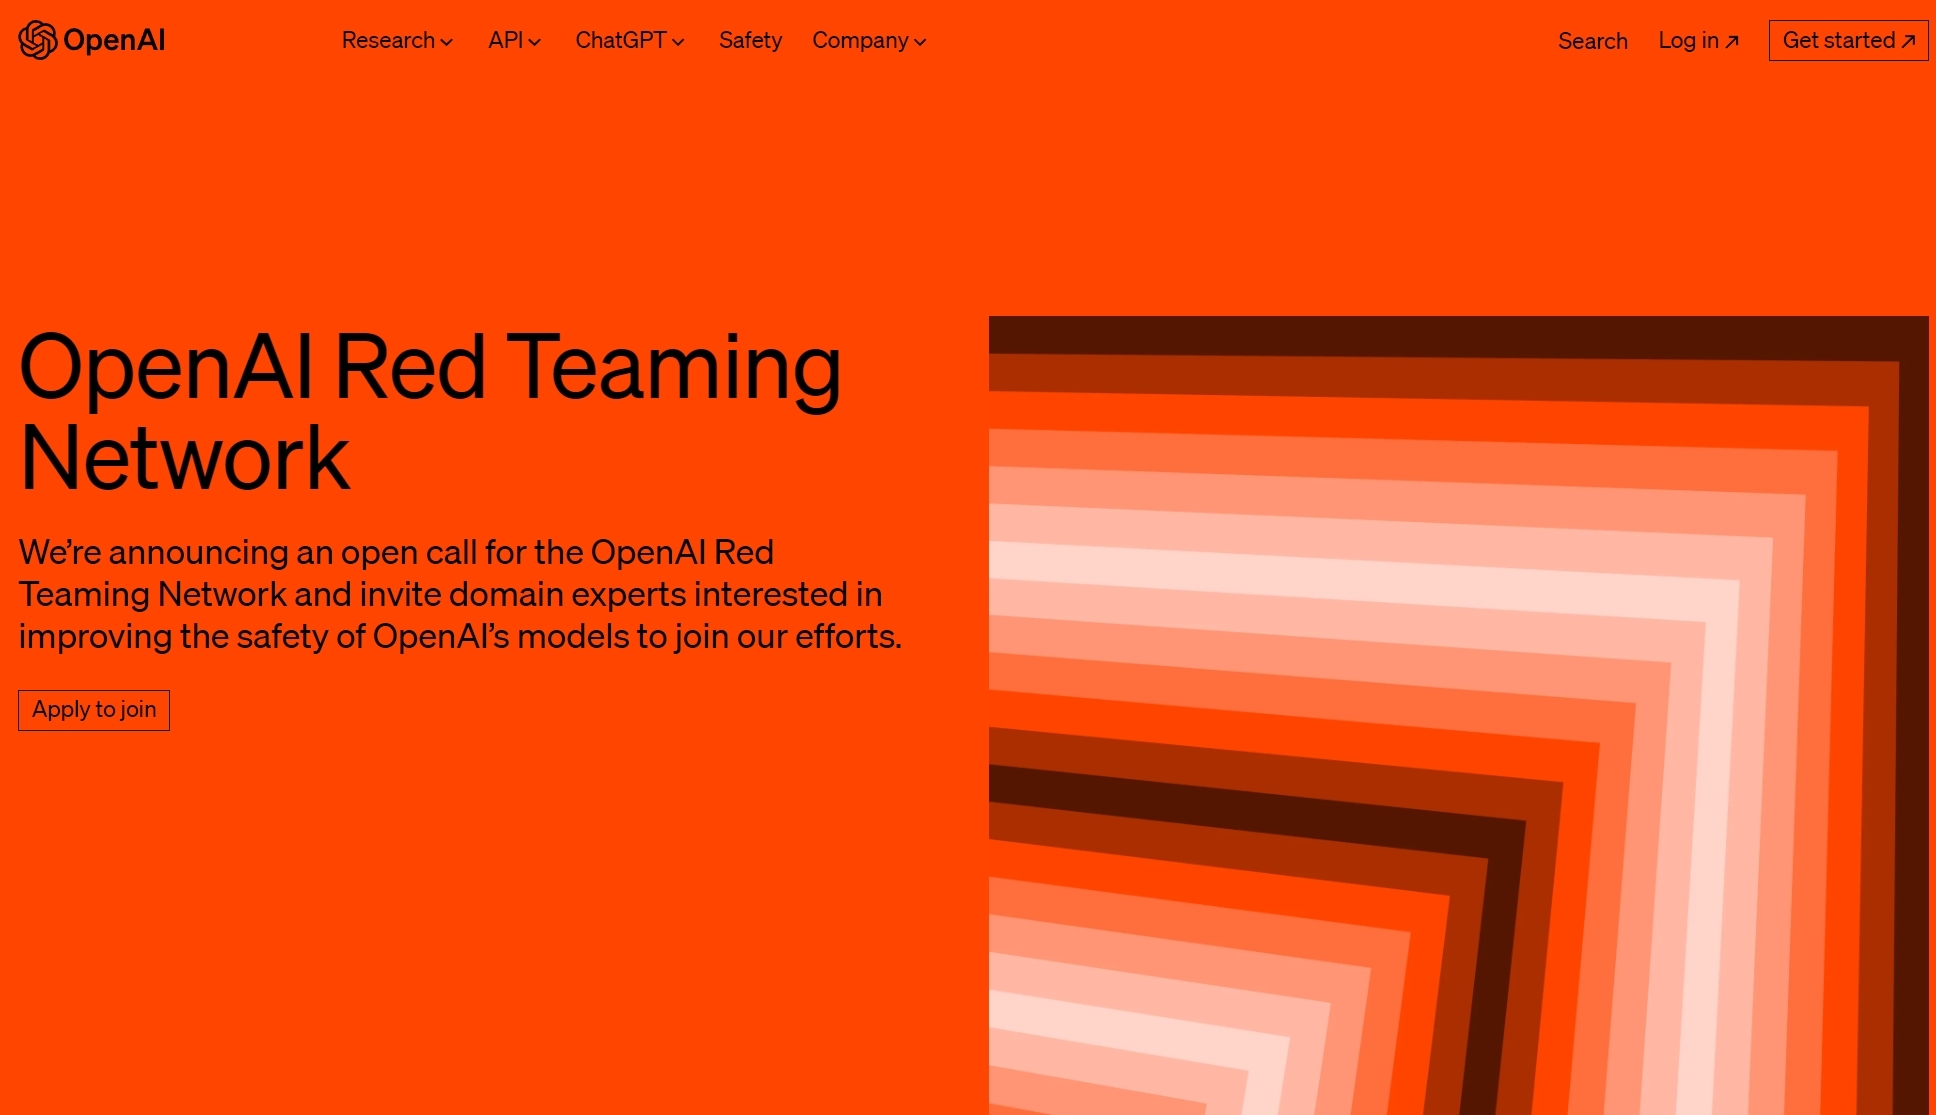Screen dimensions: 1936x1115
Task: Open the Search function
Action: pos(1593,40)
